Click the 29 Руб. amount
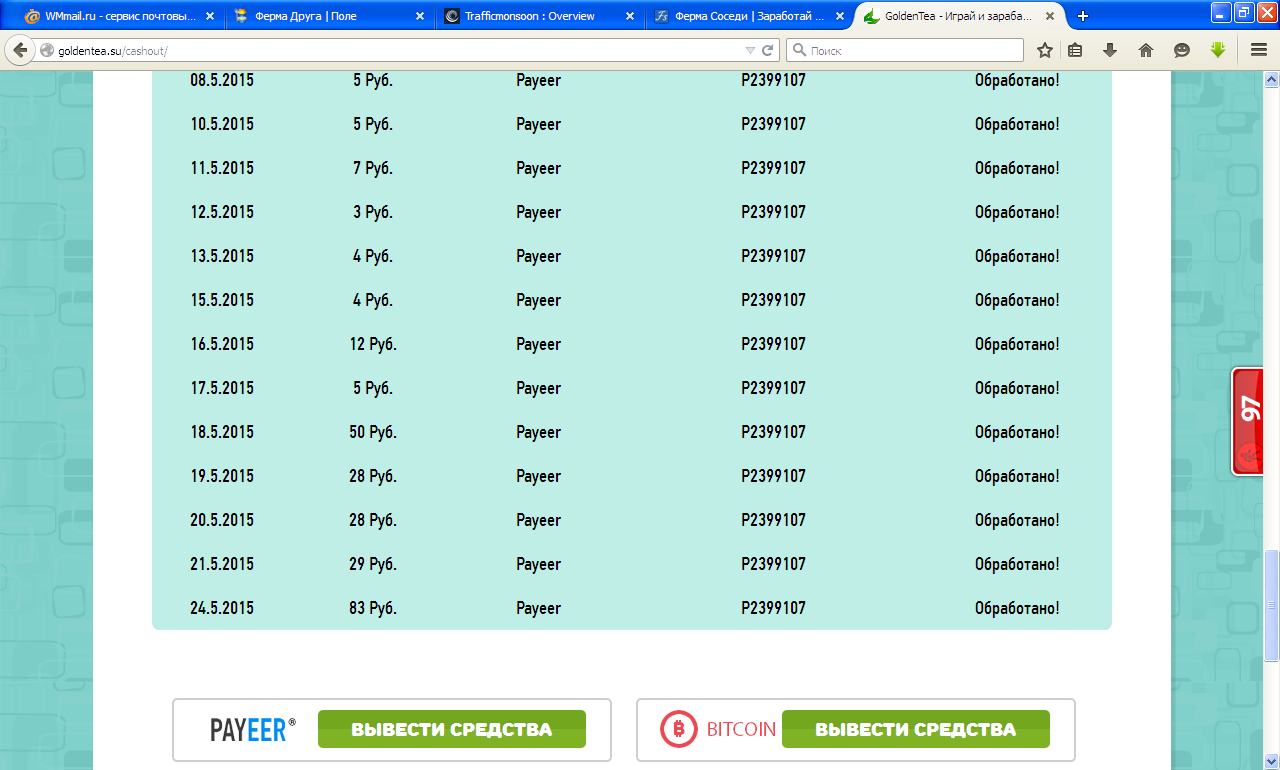This screenshot has width=1280, height=770. pos(373,564)
